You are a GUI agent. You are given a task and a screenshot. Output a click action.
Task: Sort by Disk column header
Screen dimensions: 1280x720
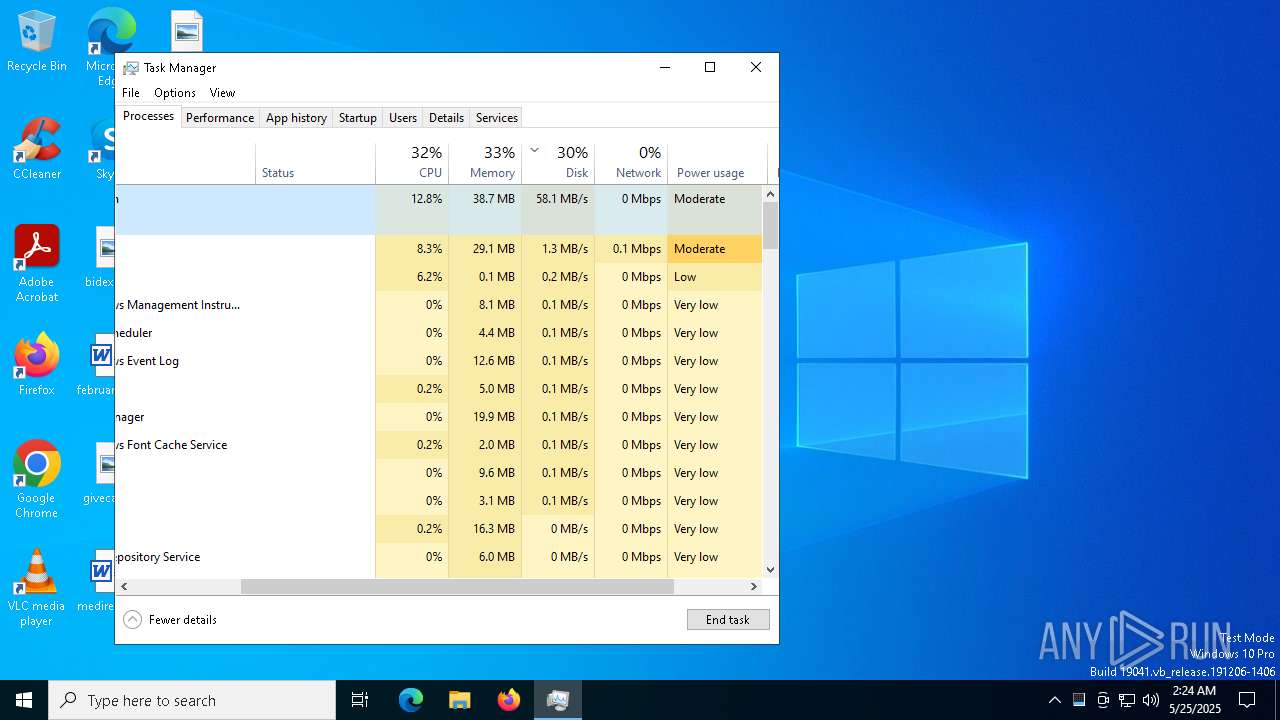click(x=558, y=163)
